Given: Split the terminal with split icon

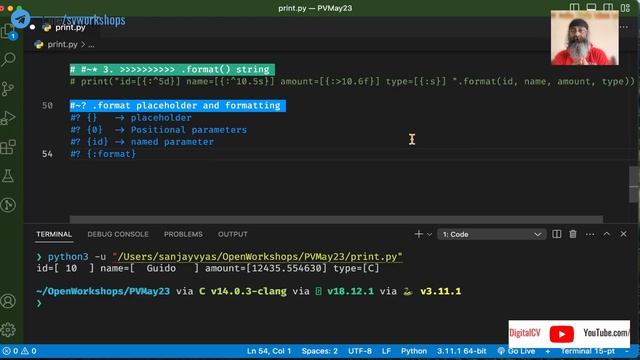Looking at the screenshot, I should click(556, 234).
